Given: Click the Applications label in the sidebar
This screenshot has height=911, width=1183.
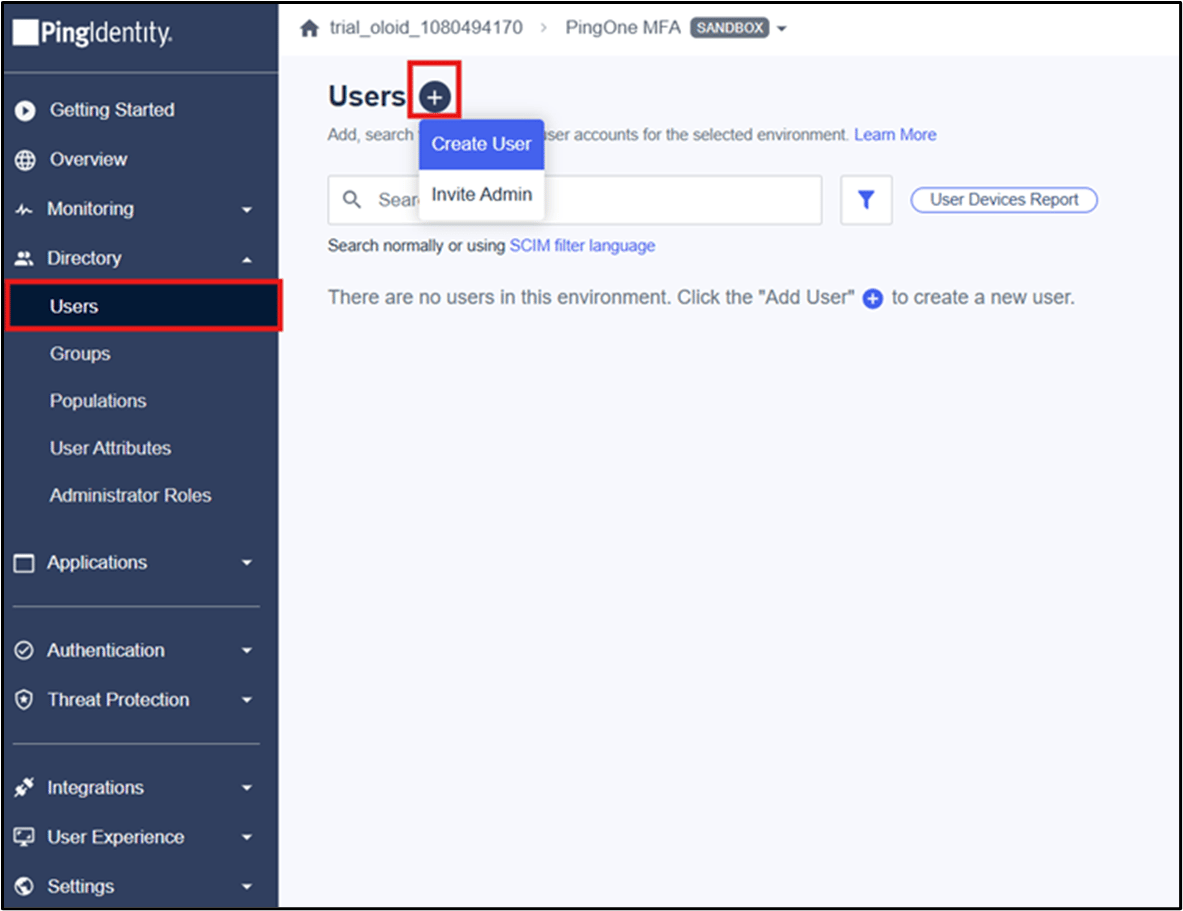Looking at the screenshot, I should click(x=97, y=562).
